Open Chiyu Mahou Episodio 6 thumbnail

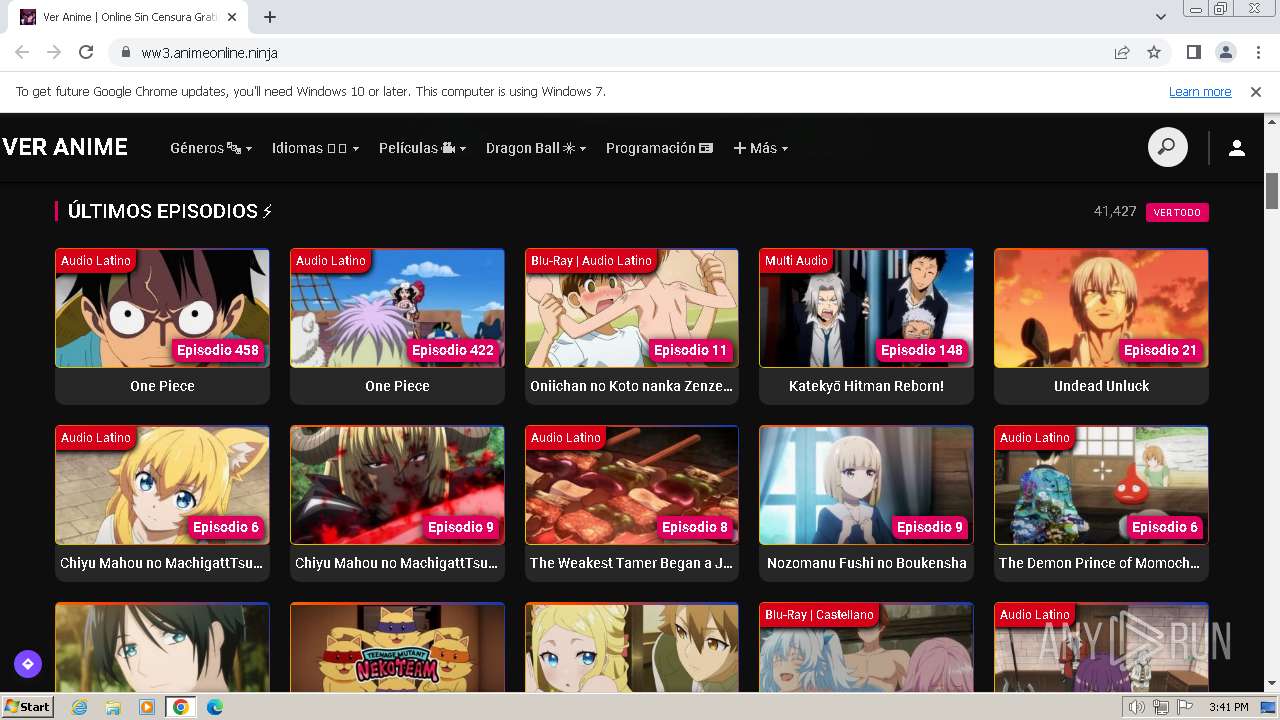click(x=162, y=485)
